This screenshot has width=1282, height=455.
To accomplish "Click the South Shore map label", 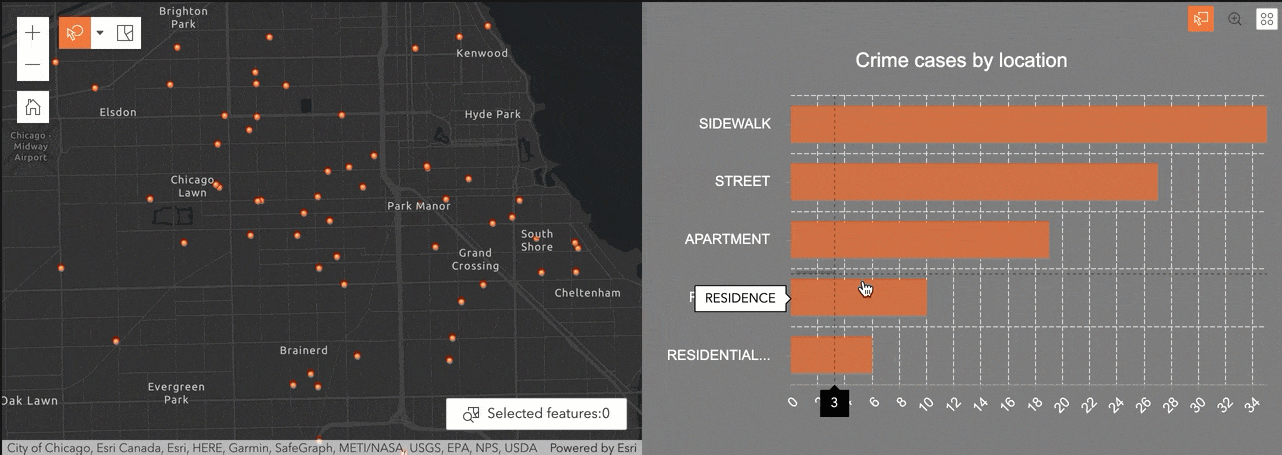I will (x=537, y=240).
